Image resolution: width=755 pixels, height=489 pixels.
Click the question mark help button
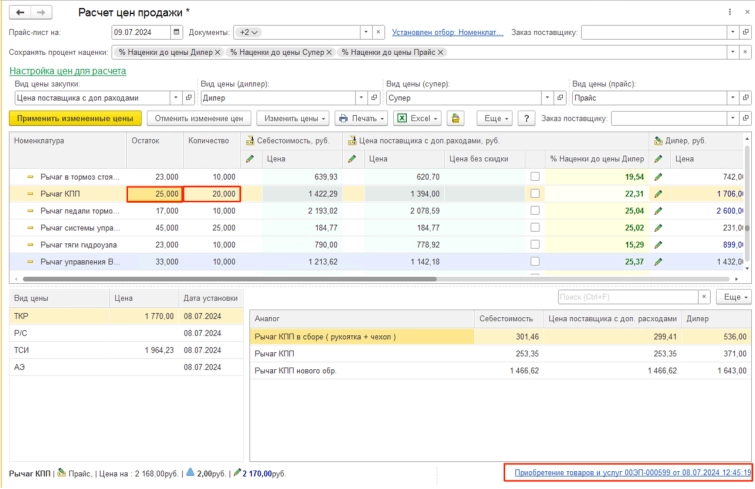(525, 118)
